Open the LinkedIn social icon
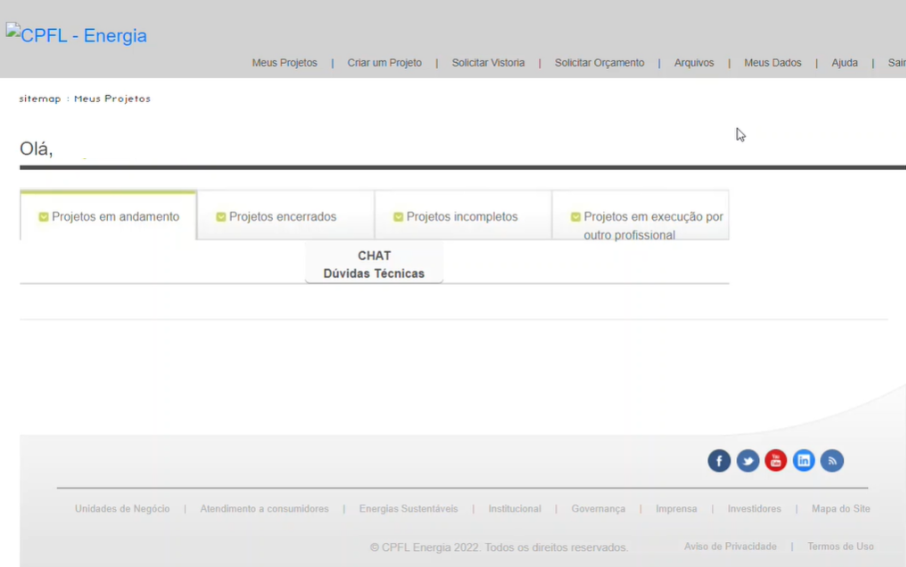906x567 pixels. pos(804,461)
